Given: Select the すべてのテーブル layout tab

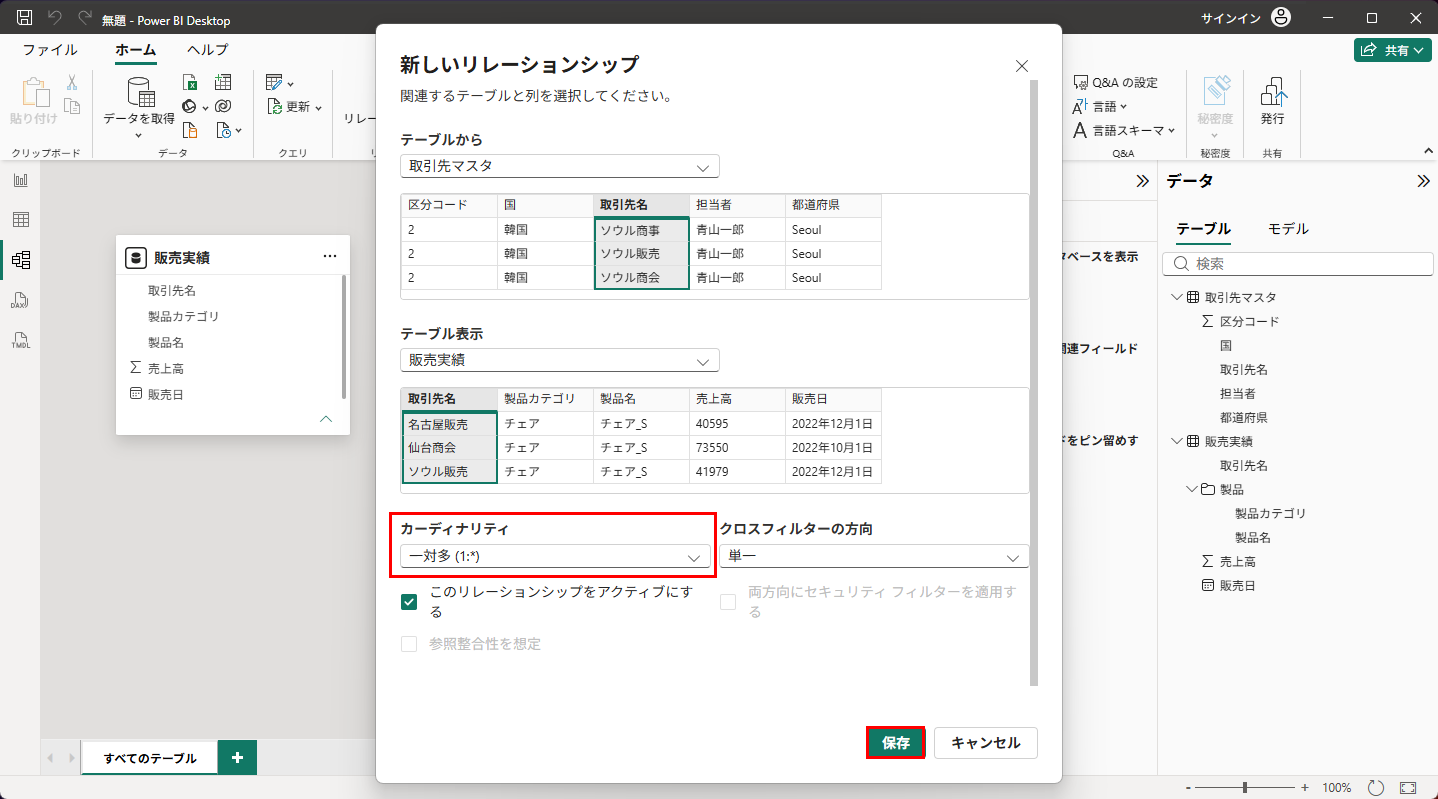Looking at the screenshot, I should pos(150,758).
